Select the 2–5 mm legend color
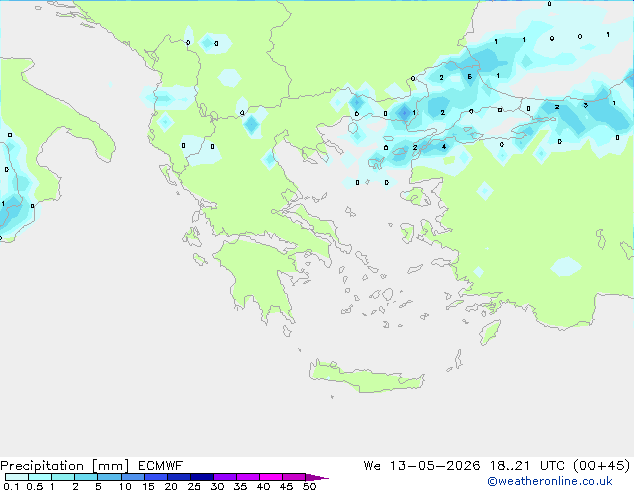Screen dimensions: 634x490 pos(86,477)
